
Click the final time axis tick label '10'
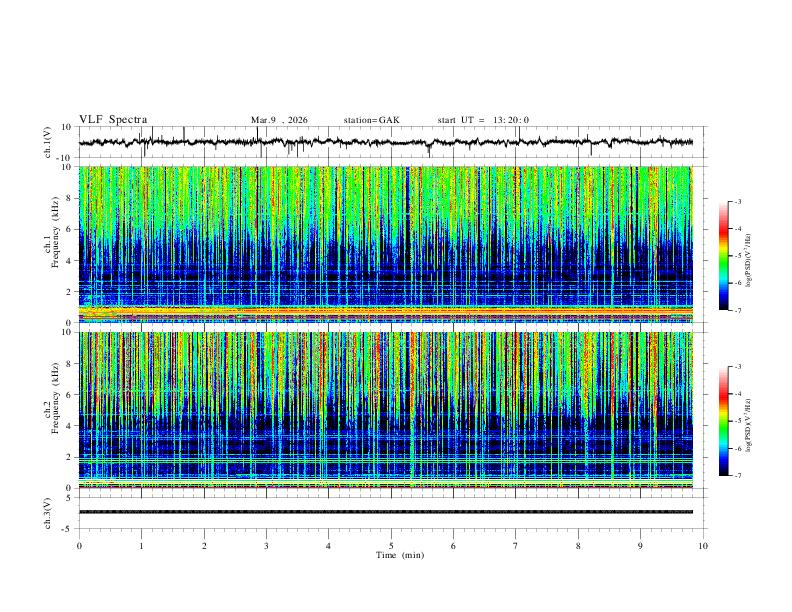click(703, 546)
